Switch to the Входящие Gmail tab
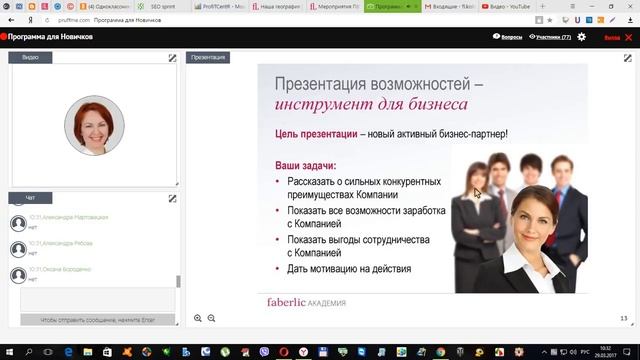This screenshot has height=360, width=640. pyautogui.click(x=449, y=6)
